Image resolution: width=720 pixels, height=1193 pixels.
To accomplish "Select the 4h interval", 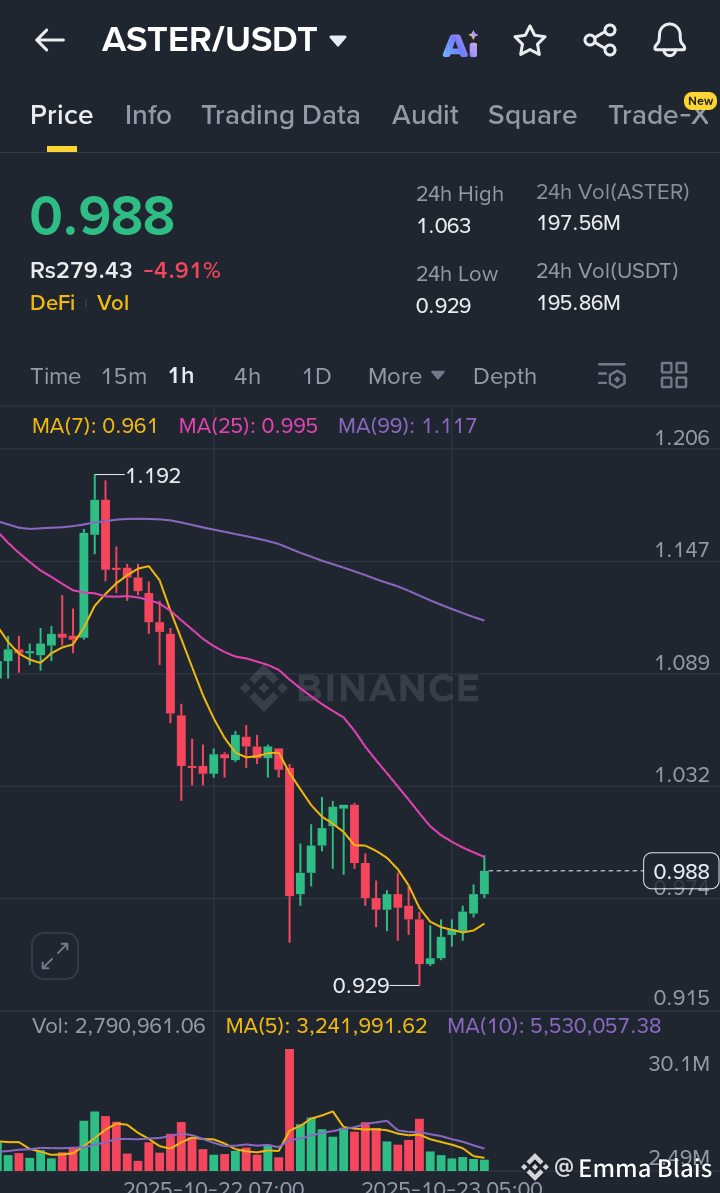I will coord(247,376).
